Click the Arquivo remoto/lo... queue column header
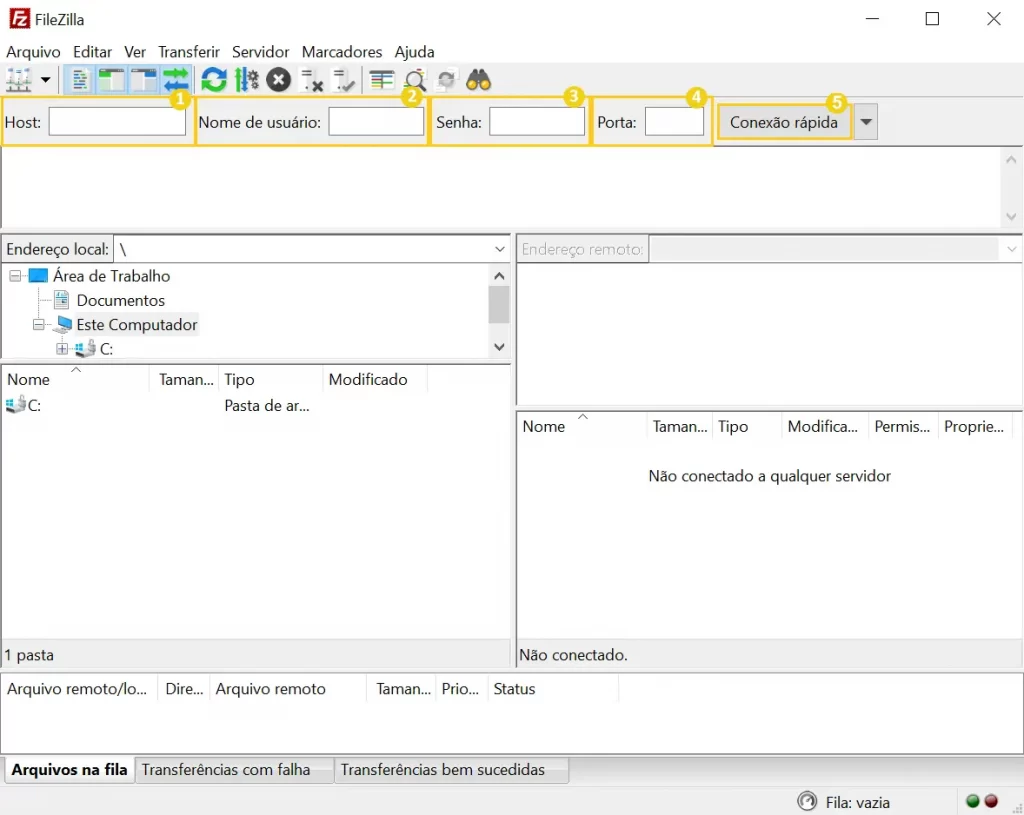 point(79,689)
